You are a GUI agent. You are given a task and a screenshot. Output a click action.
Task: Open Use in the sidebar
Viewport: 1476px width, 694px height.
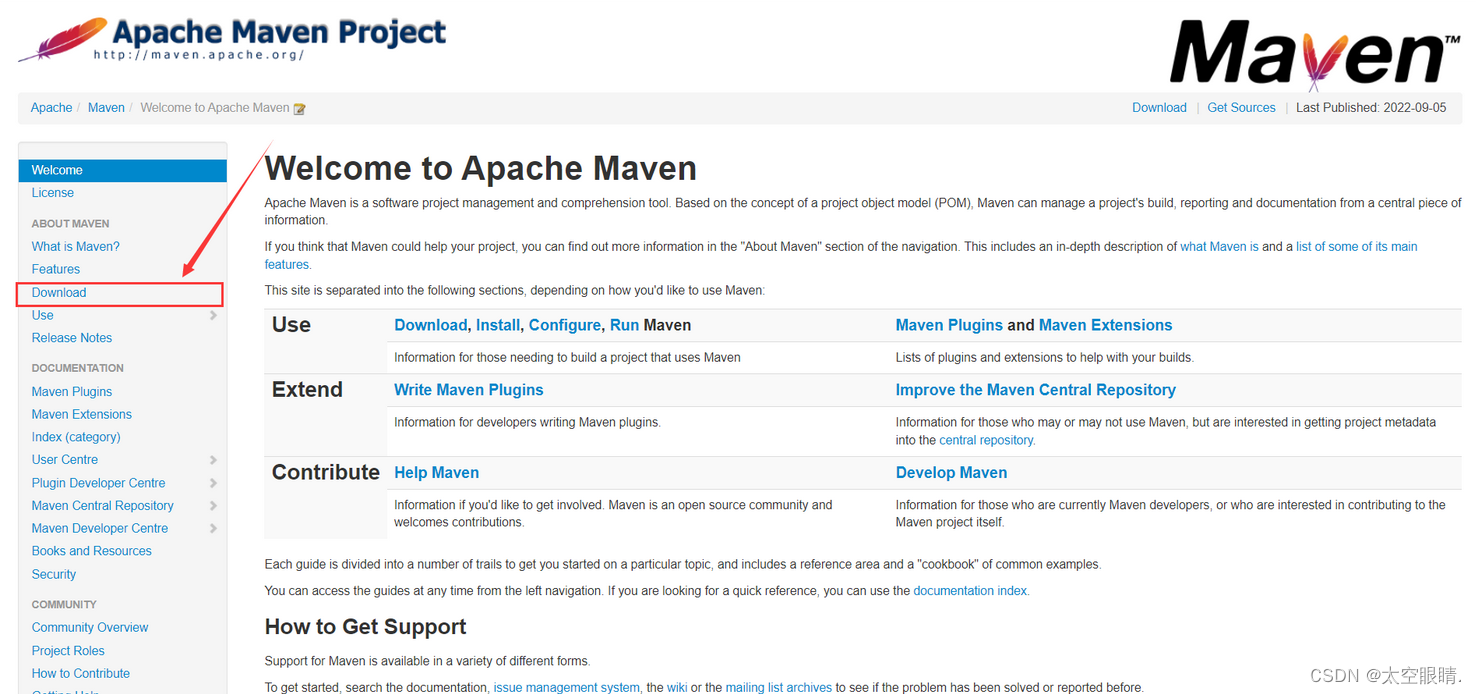point(43,315)
